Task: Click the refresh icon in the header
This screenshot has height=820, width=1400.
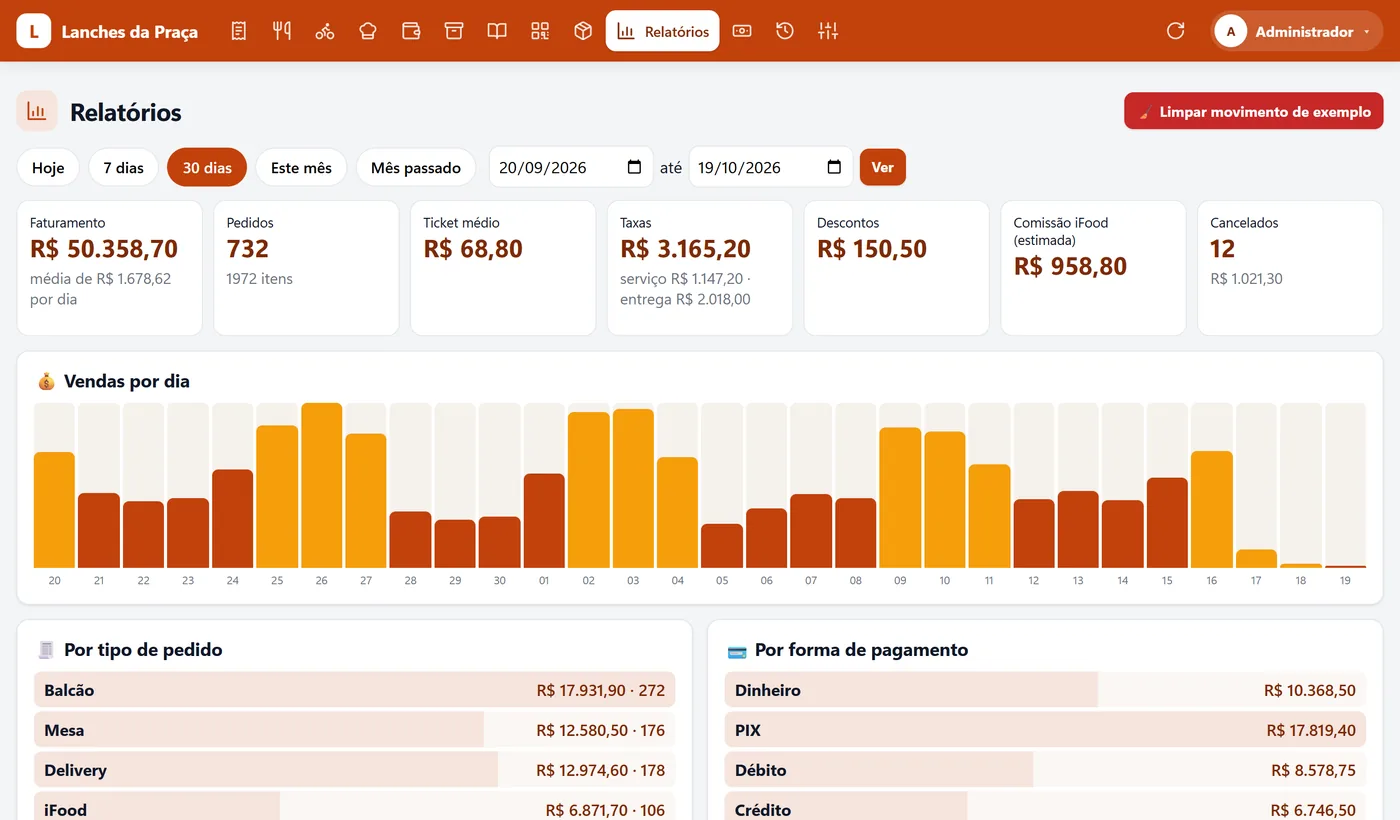Action: 1176,31
